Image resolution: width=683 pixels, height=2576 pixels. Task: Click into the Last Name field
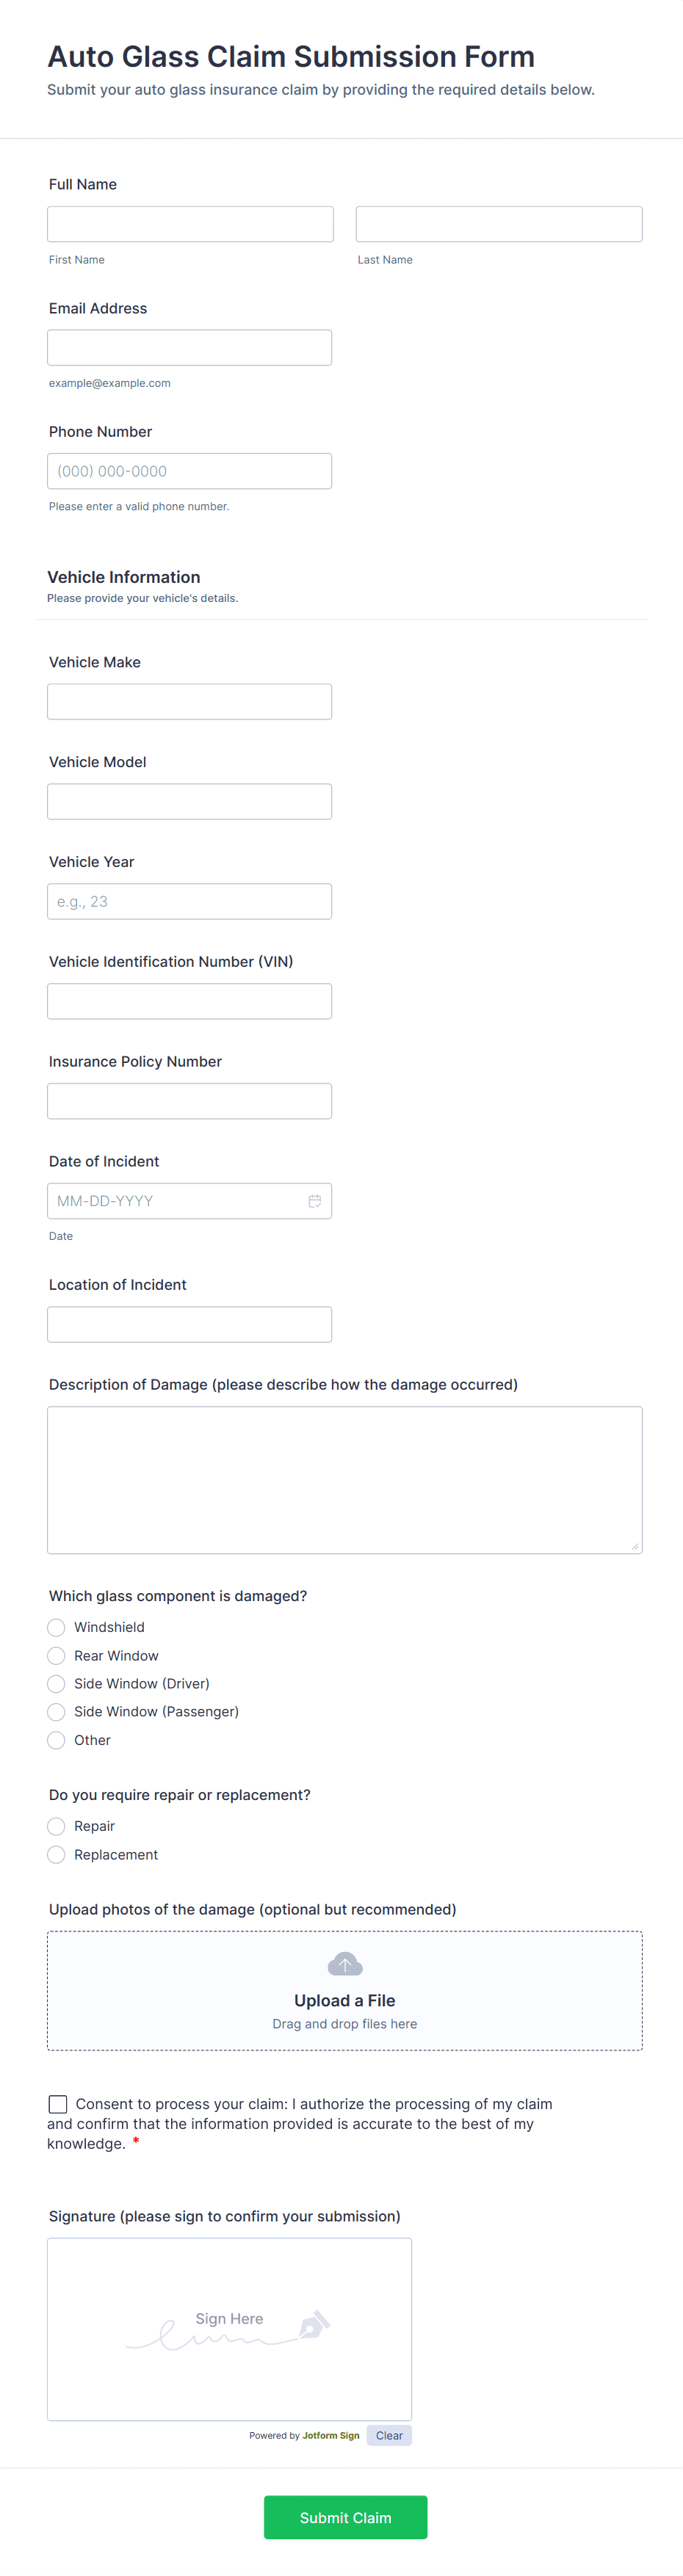click(x=499, y=224)
